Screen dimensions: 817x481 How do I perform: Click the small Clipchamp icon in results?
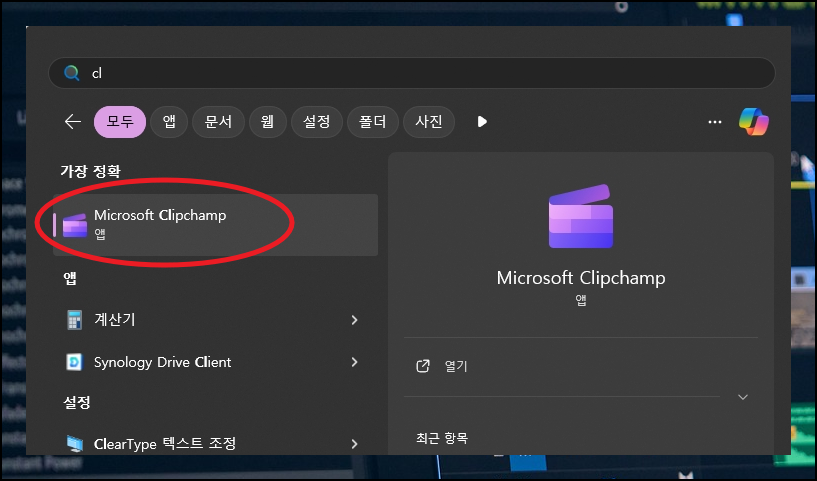(75, 225)
